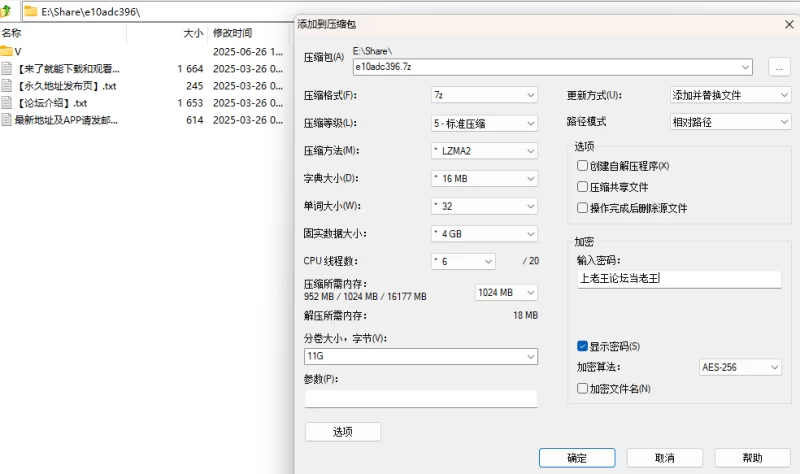Open 压缩方法 LZMA2 dropdown
This screenshot has height=474, width=800.
pos(484,151)
